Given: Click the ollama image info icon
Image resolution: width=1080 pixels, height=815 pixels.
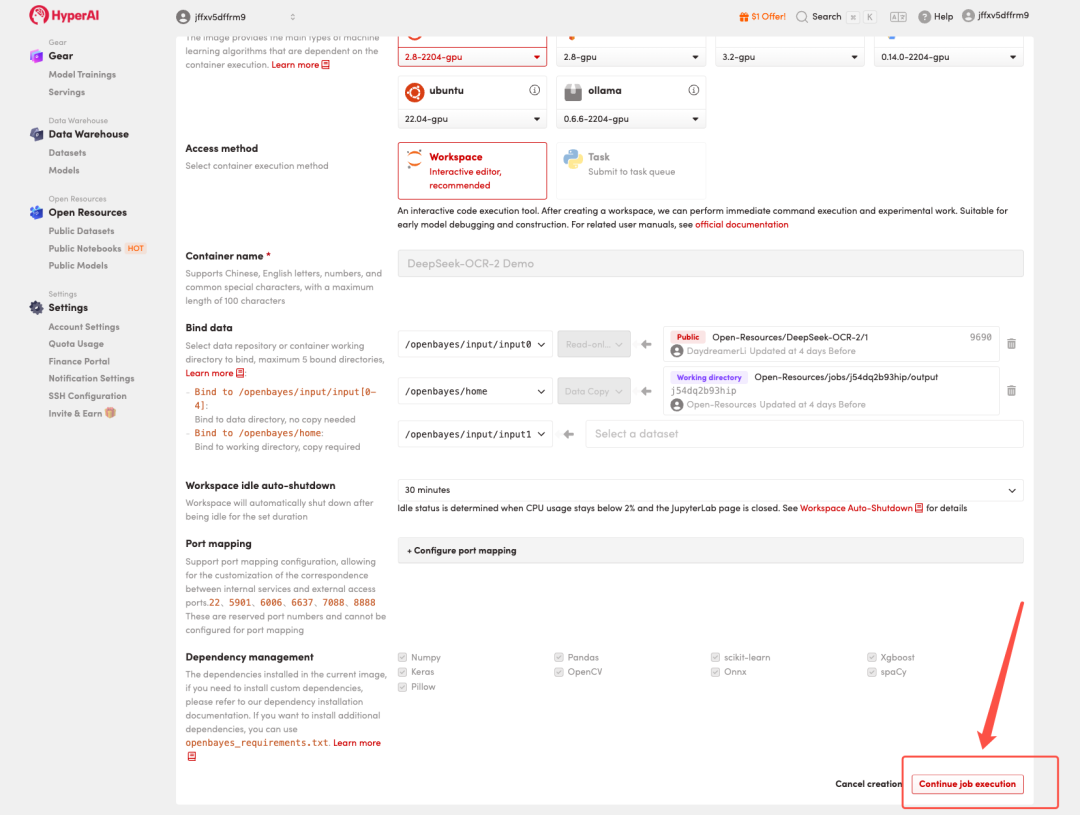Looking at the screenshot, I should pyautogui.click(x=693, y=90).
